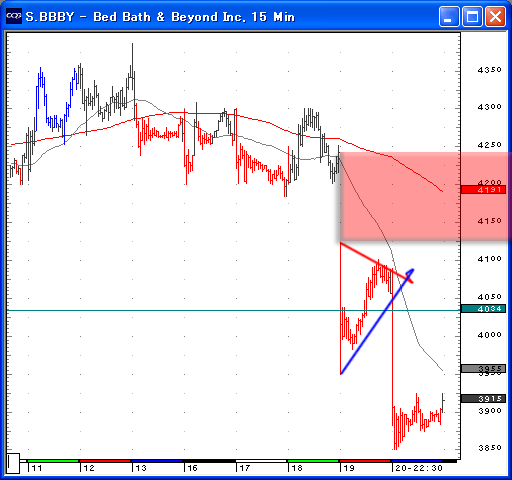The height and width of the screenshot is (480, 512).
Task: Select the 4300 price axis label
Action: [x=489, y=107]
